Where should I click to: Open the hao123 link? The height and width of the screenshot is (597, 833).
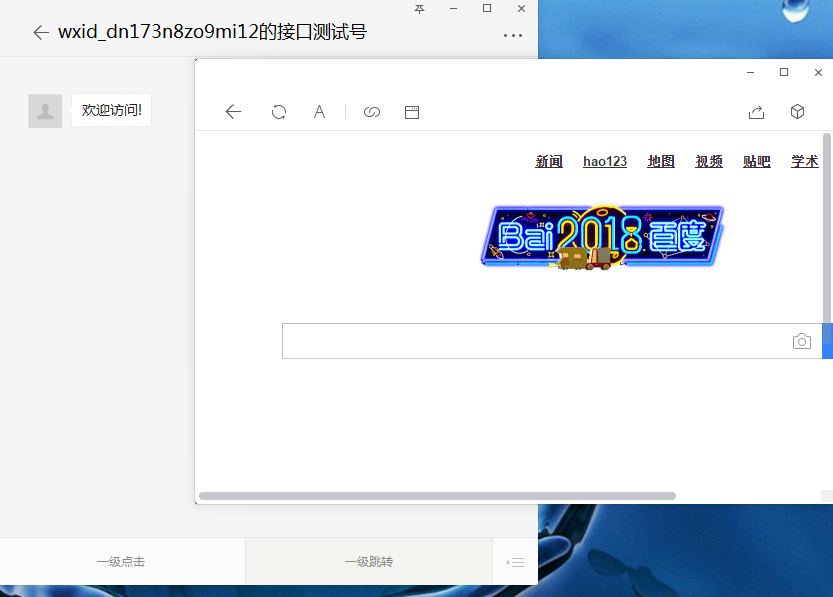pyautogui.click(x=605, y=161)
